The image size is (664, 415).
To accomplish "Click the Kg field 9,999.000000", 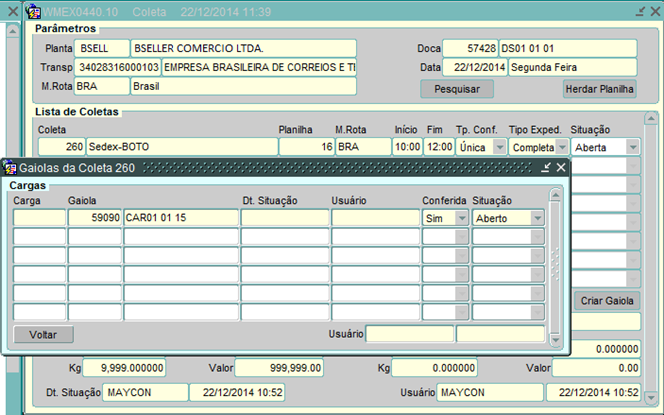I will coord(124,368).
